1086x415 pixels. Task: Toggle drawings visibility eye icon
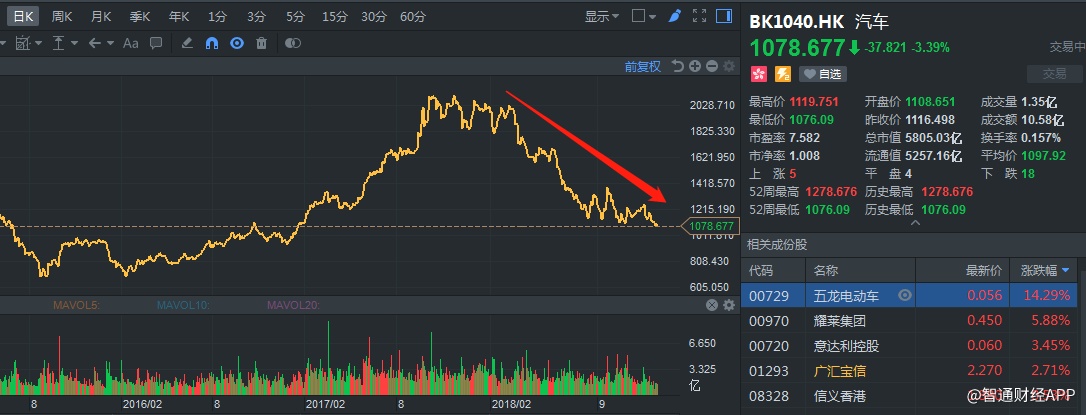pos(237,43)
